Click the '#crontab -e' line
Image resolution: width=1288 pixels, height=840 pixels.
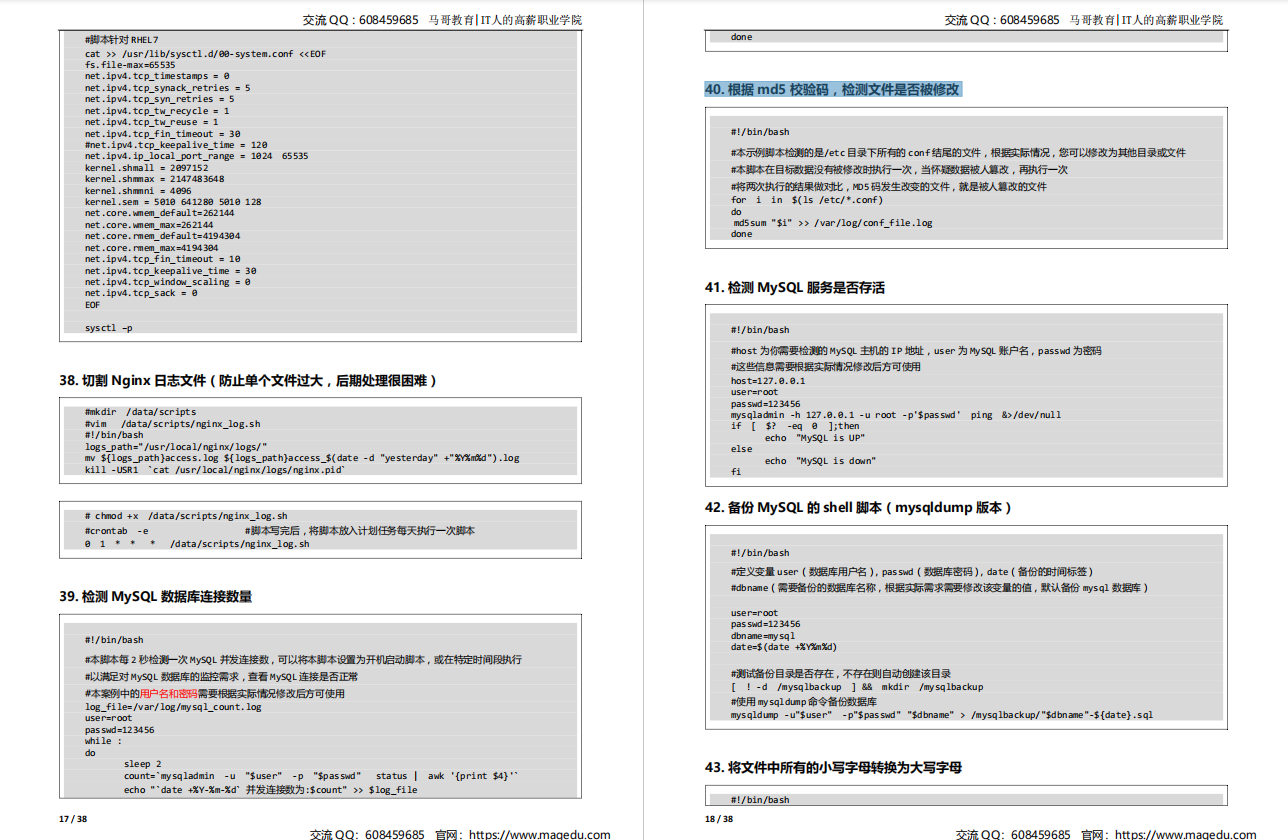click(x=280, y=531)
